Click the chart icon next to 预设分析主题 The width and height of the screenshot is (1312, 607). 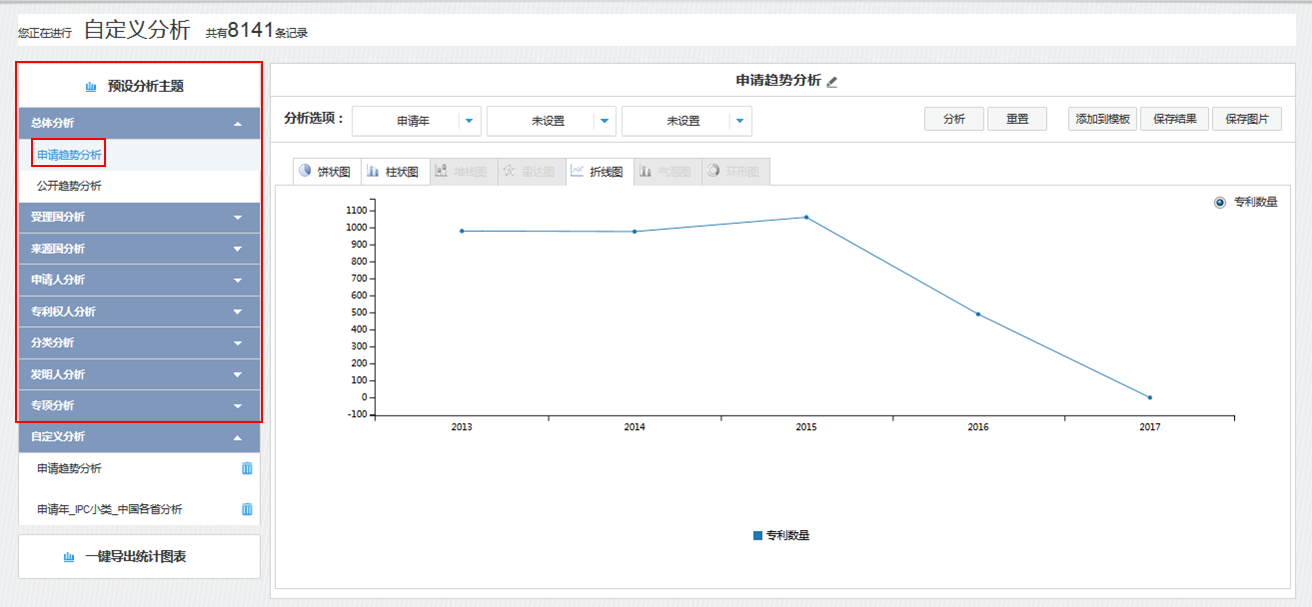(91, 87)
